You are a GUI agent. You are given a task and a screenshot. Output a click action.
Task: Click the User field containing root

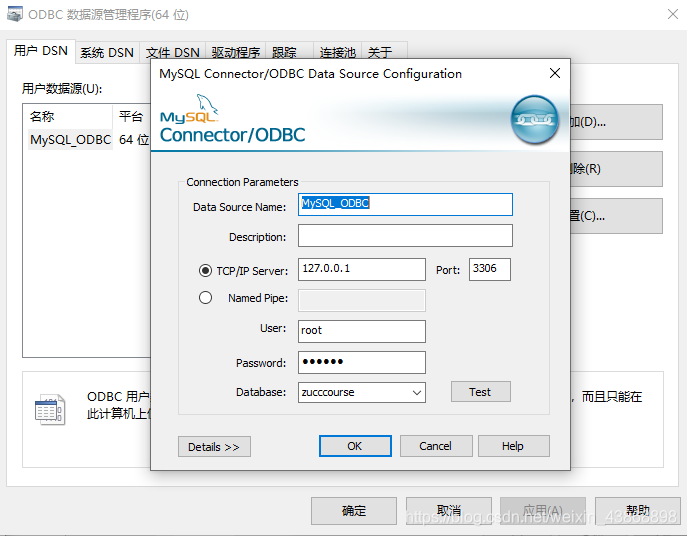pyautogui.click(x=362, y=331)
